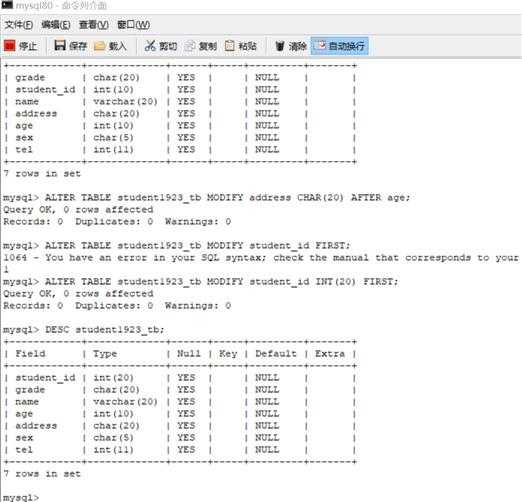
Task: Click the Cut (剪切) scissors button
Action: [x=161, y=46]
